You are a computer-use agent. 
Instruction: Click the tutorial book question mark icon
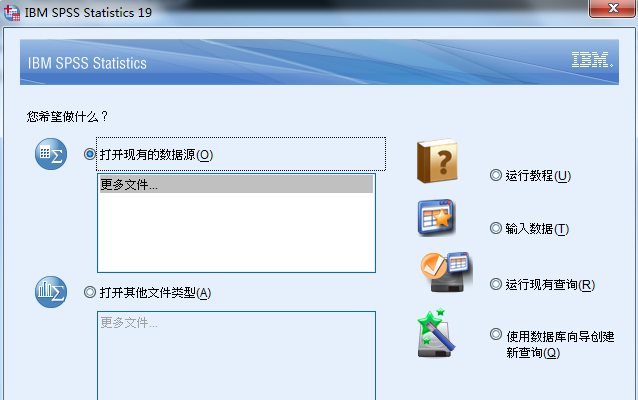coord(437,160)
